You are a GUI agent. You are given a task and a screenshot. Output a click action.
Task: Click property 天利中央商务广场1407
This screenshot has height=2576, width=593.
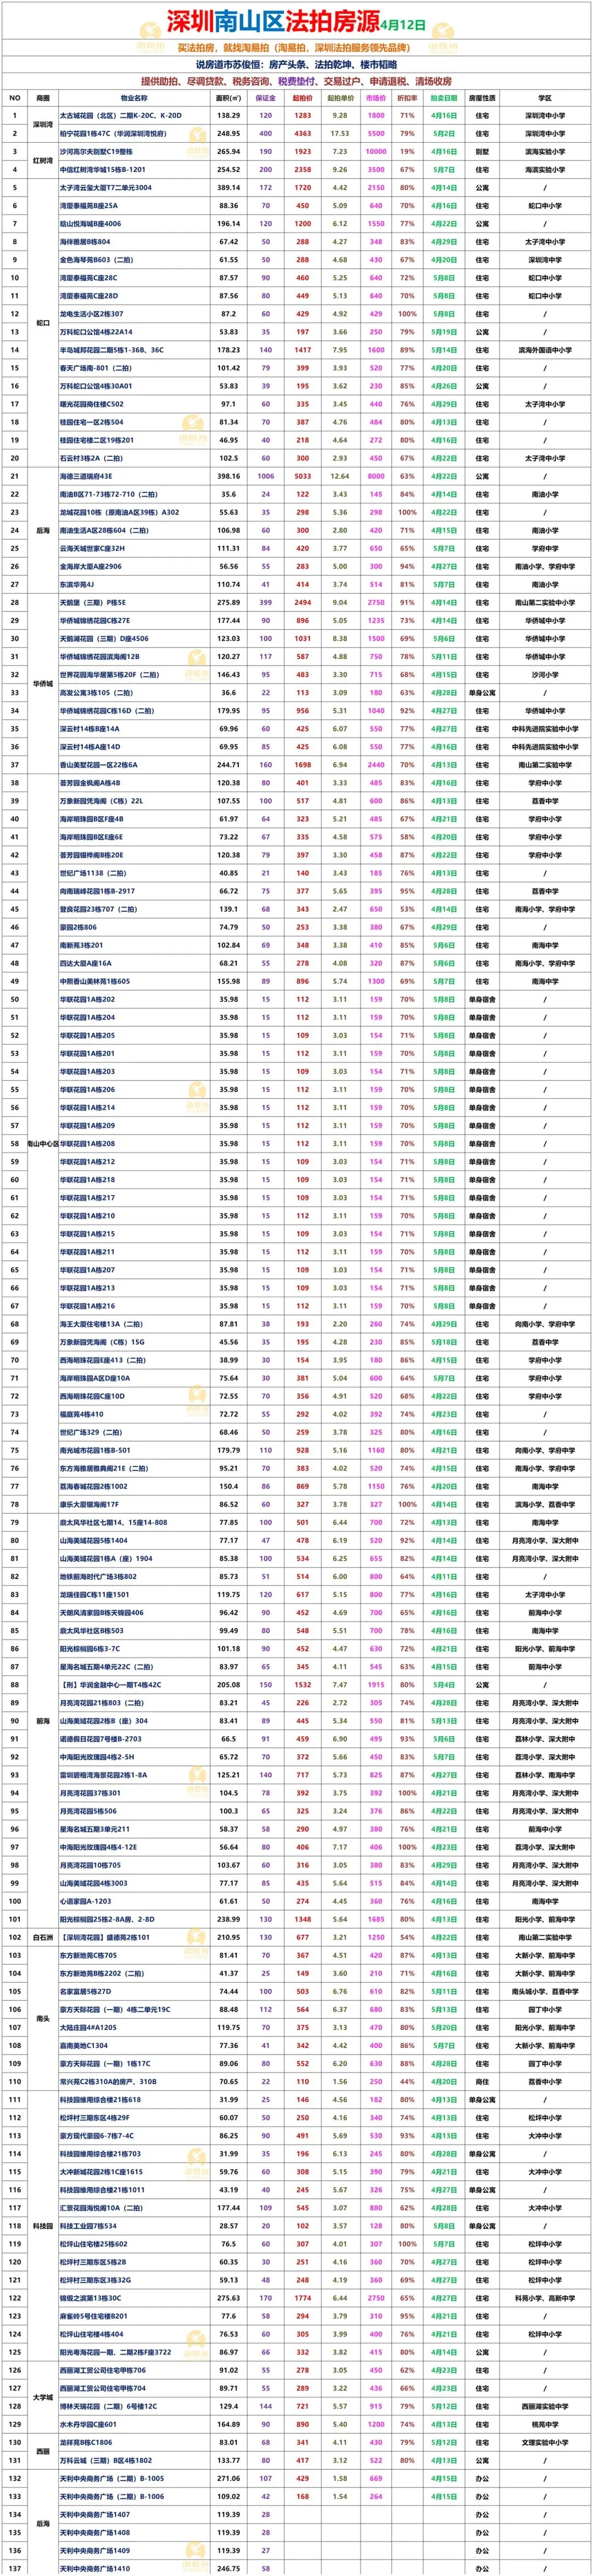coord(95,2514)
